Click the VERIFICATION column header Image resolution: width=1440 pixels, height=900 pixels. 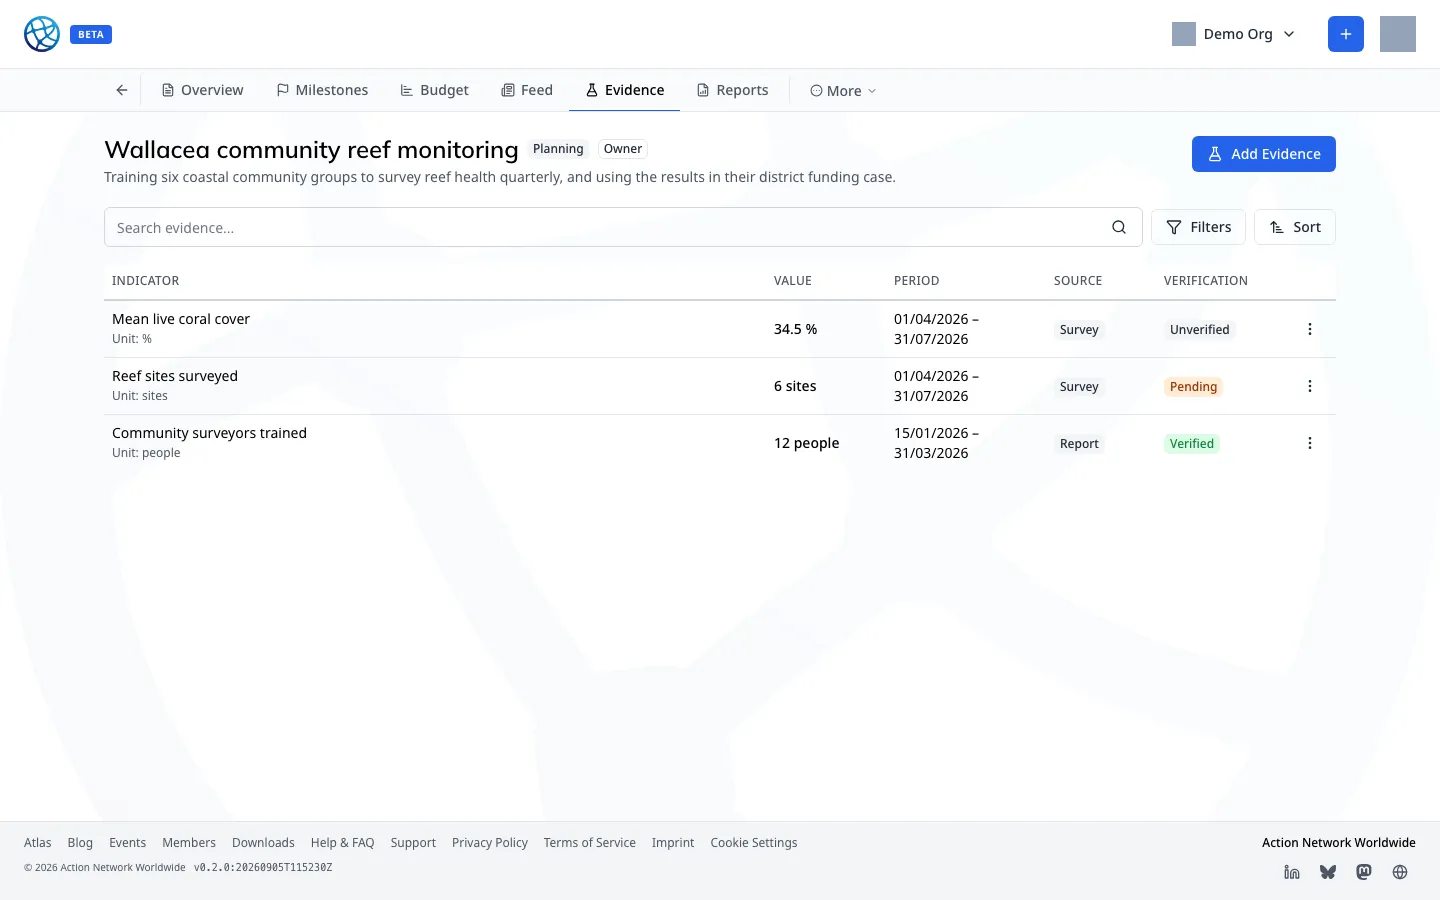[1206, 281]
